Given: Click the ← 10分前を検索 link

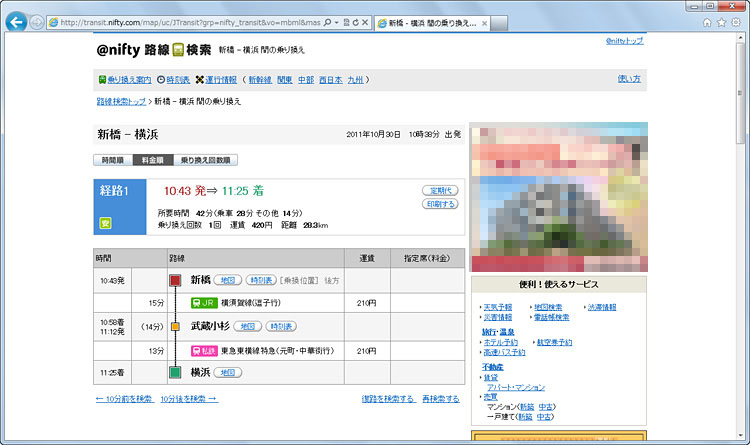Looking at the screenshot, I should click(x=124, y=399).
